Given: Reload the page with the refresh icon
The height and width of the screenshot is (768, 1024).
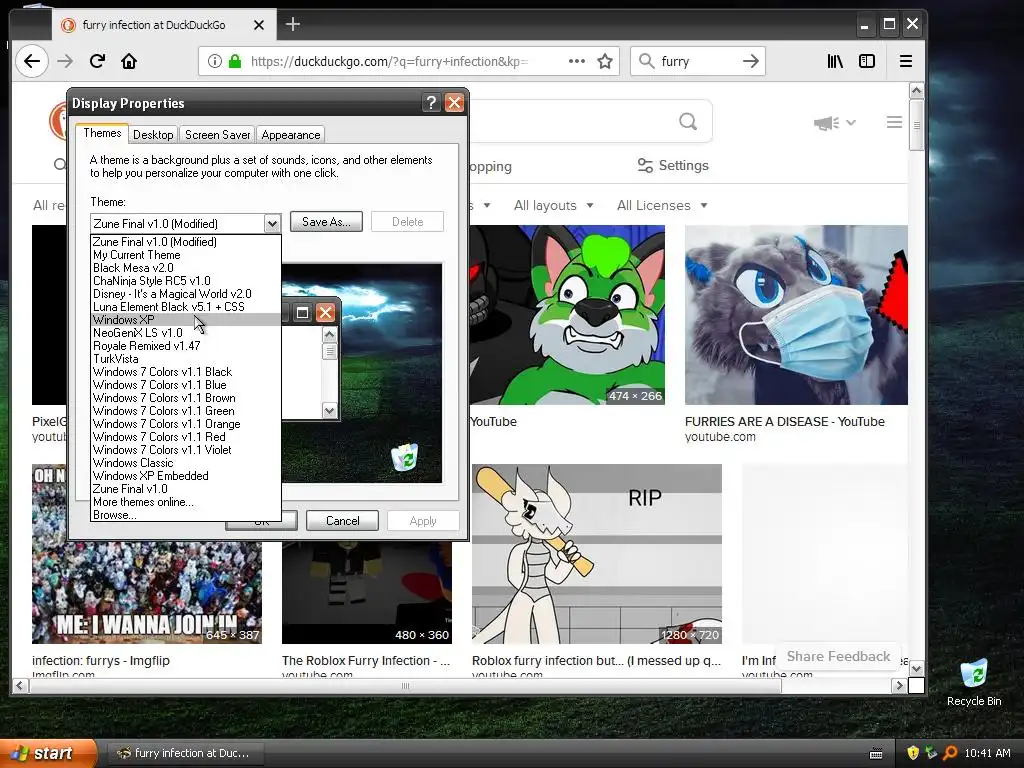Looking at the screenshot, I should 97,61.
